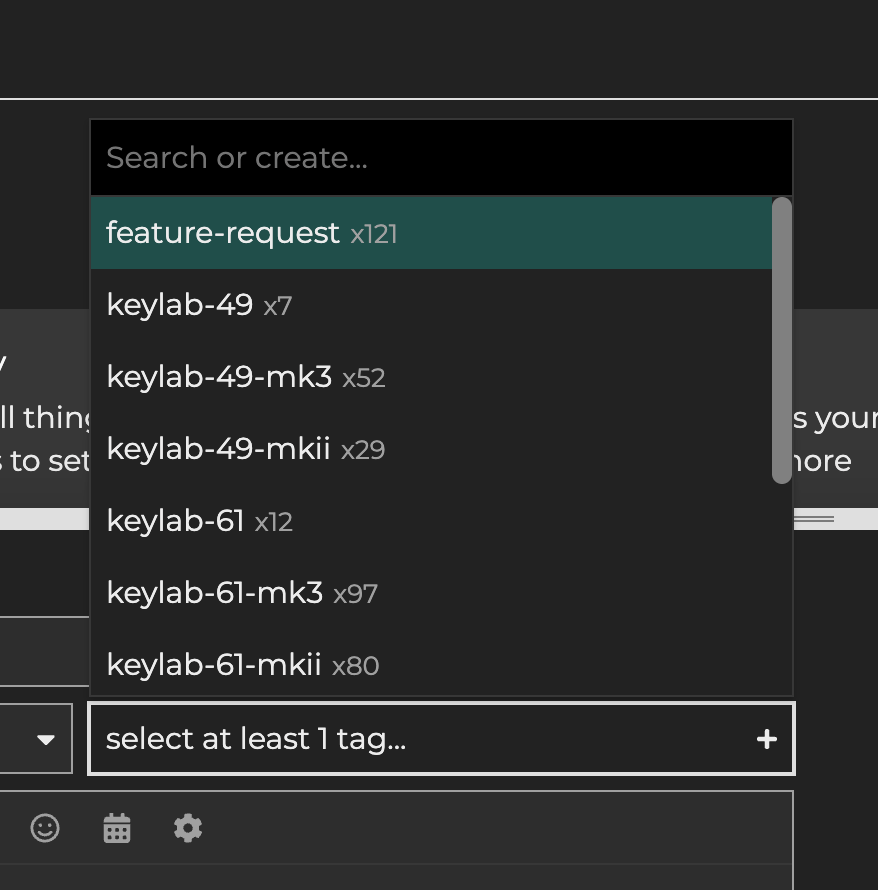Open editor settings via gear icon

pyautogui.click(x=188, y=828)
